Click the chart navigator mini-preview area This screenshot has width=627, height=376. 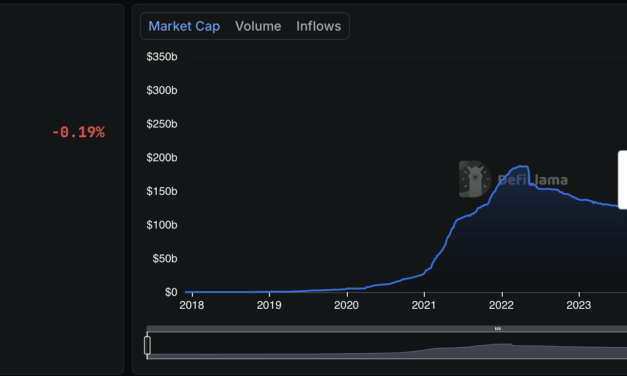387,345
